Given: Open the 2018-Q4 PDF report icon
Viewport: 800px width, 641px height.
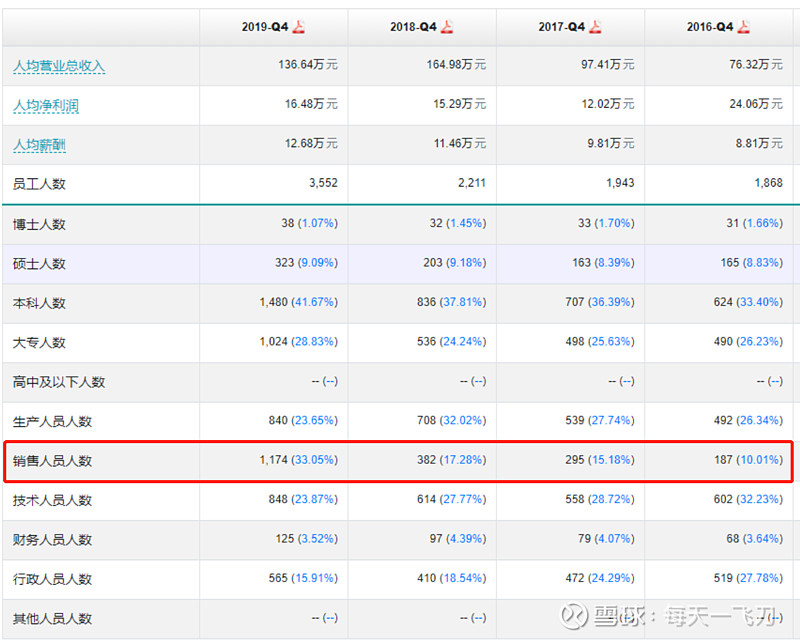Looking at the screenshot, I should (447, 26).
